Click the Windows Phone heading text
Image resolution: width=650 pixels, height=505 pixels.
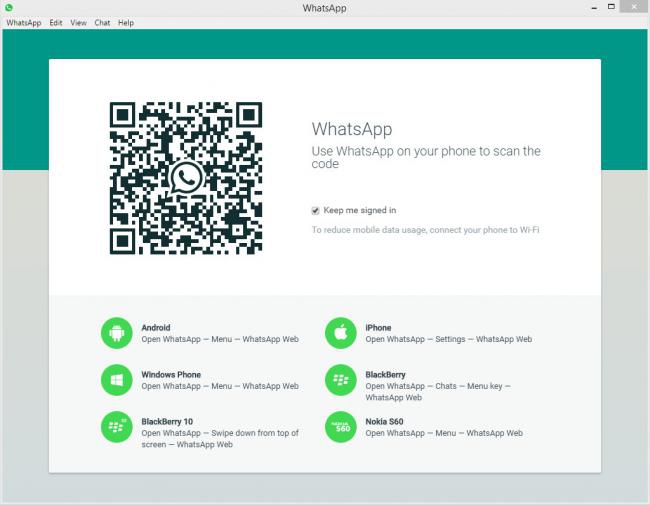coord(171,374)
